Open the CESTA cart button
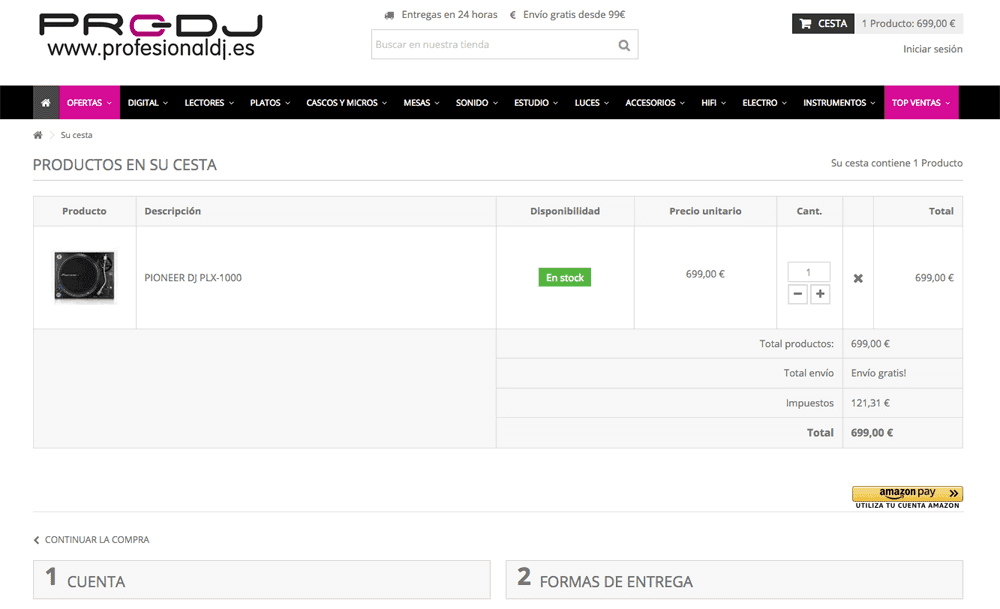The width and height of the screenshot is (1000, 609). [x=823, y=24]
